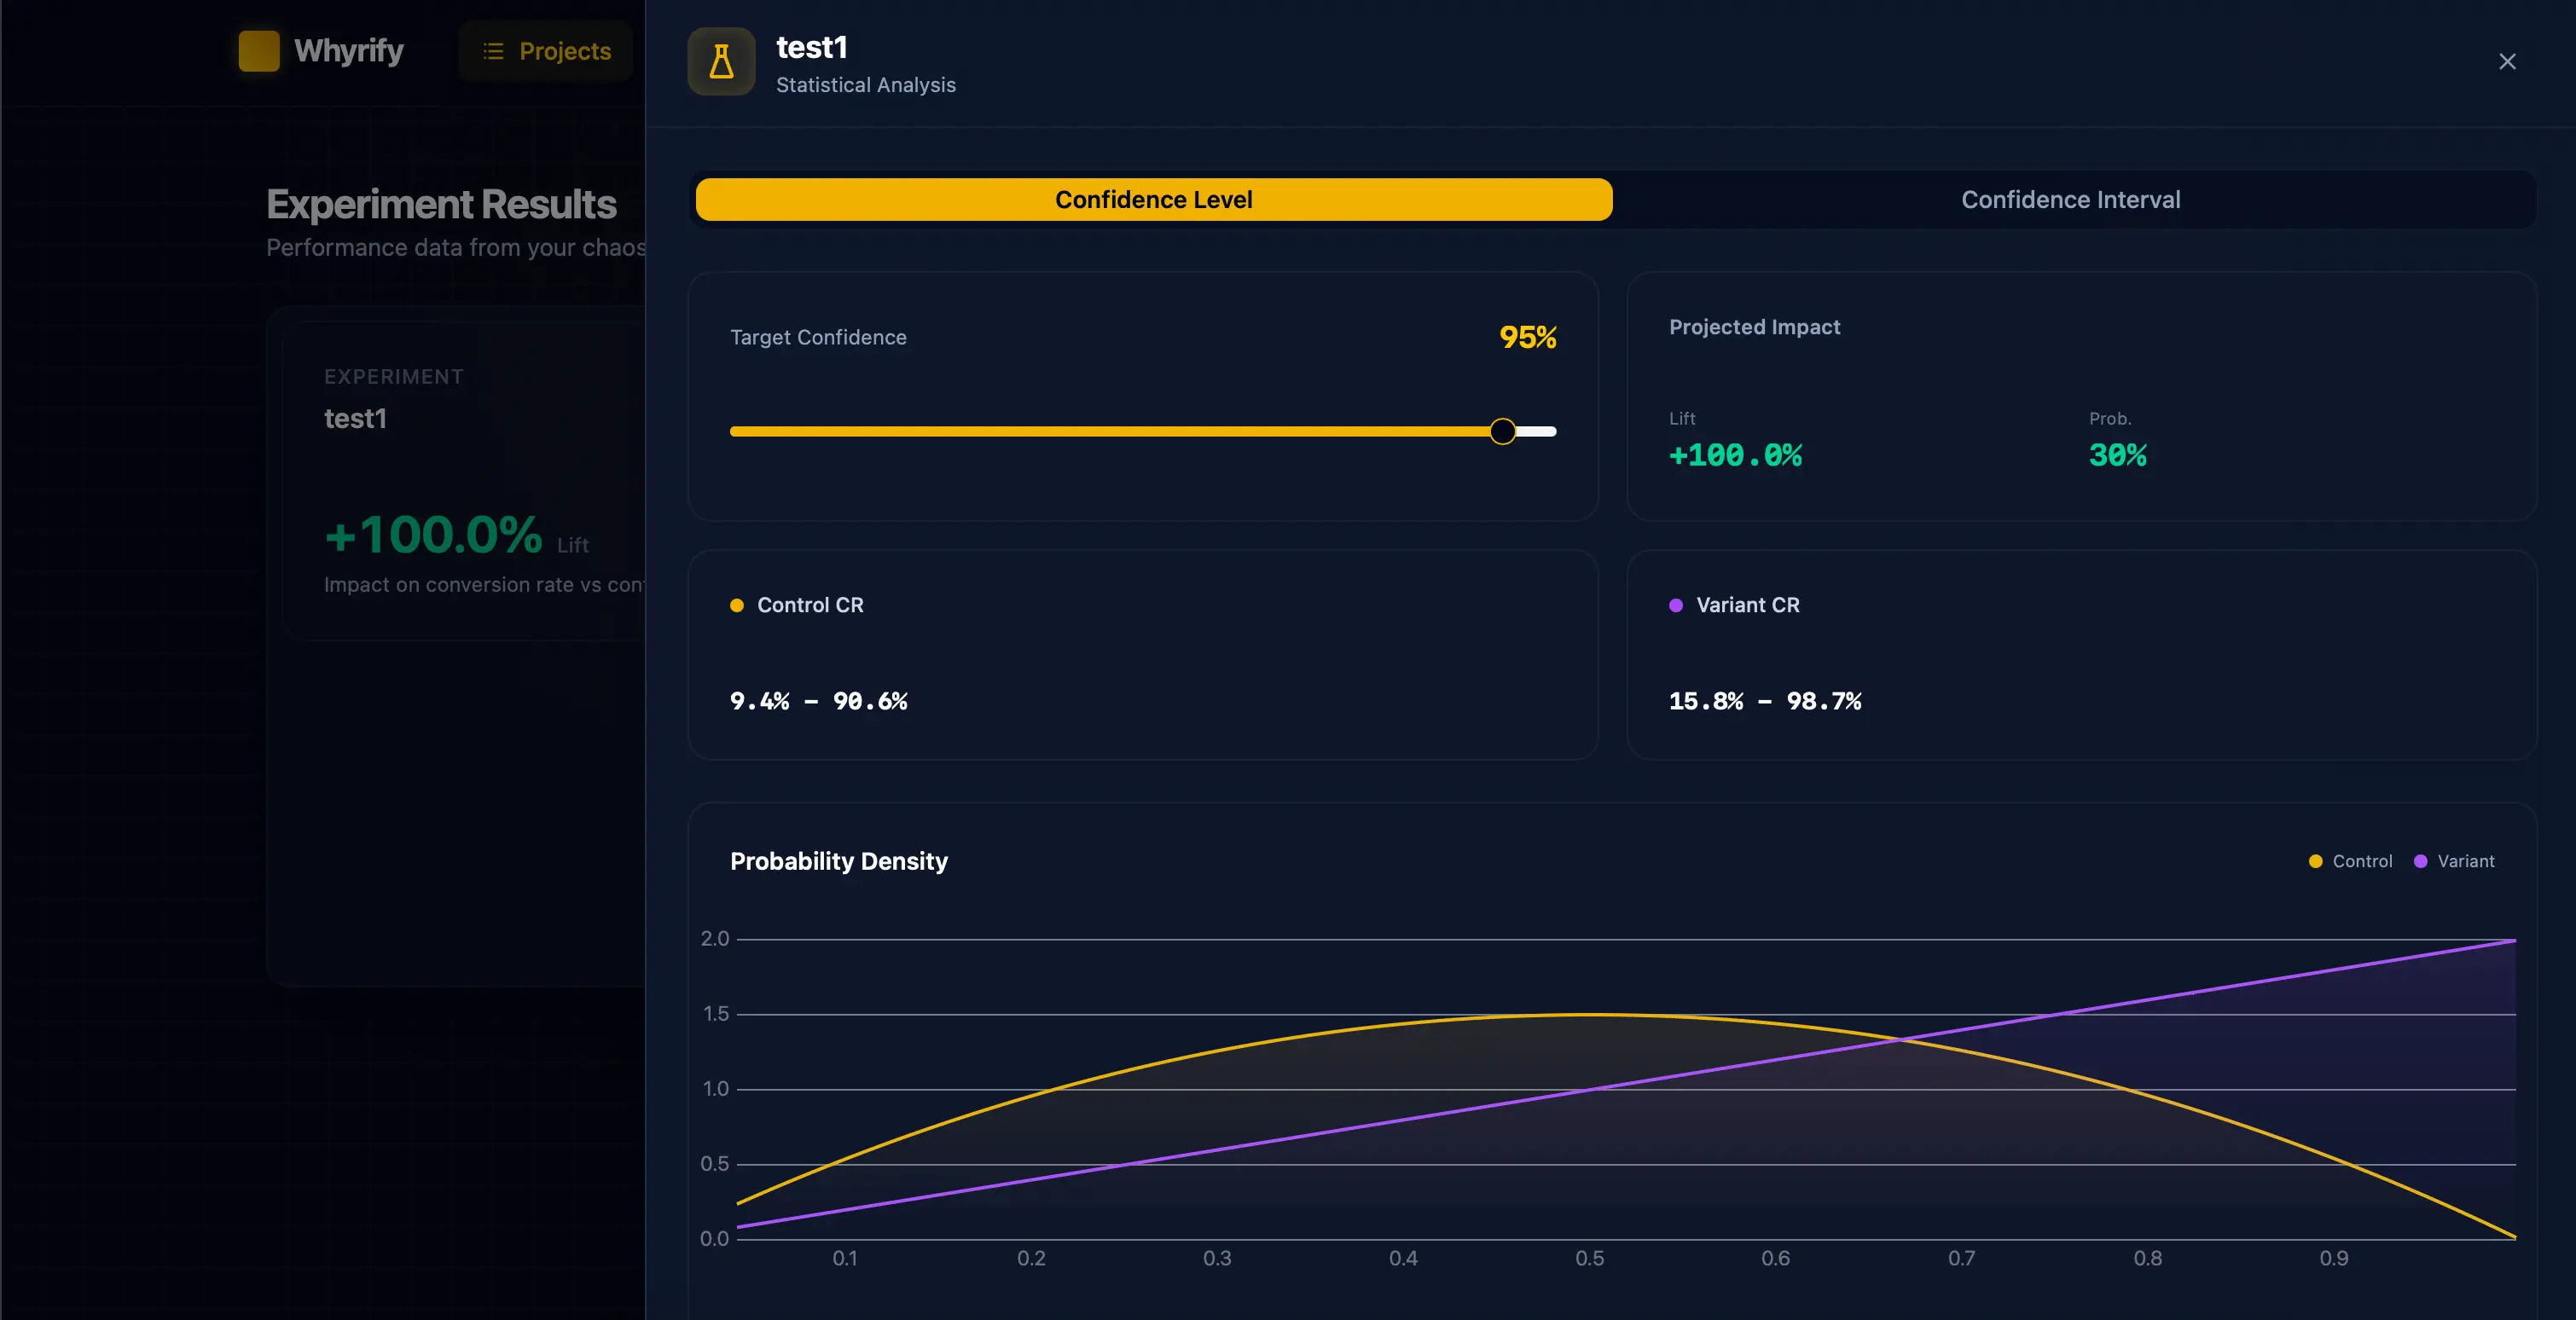Select the flask icon beside test1
The width and height of the screenshot is (2576, 1320).
(x=720, y=61)
